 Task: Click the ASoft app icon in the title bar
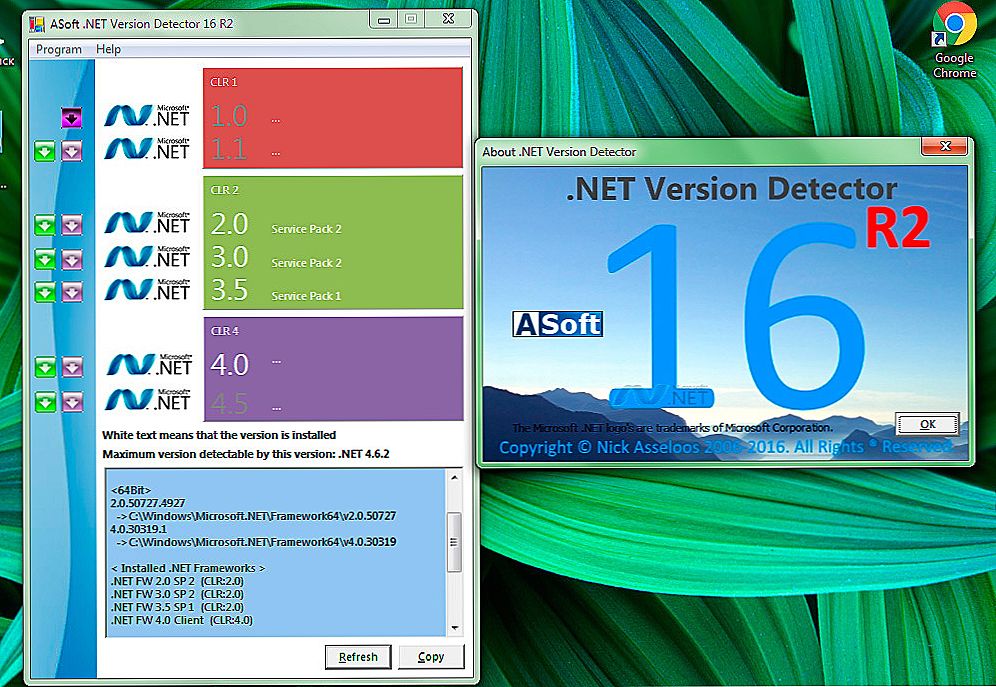click(x=37, y=24)
